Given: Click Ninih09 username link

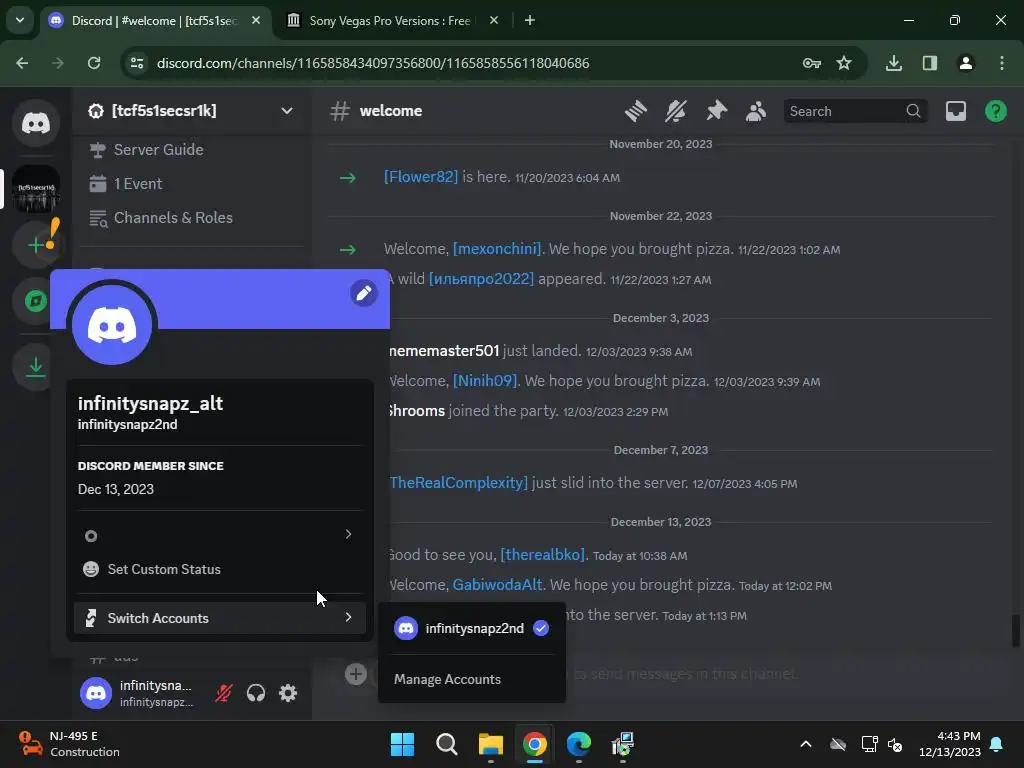Looking at the screenshot, I should tap(485, 381).
